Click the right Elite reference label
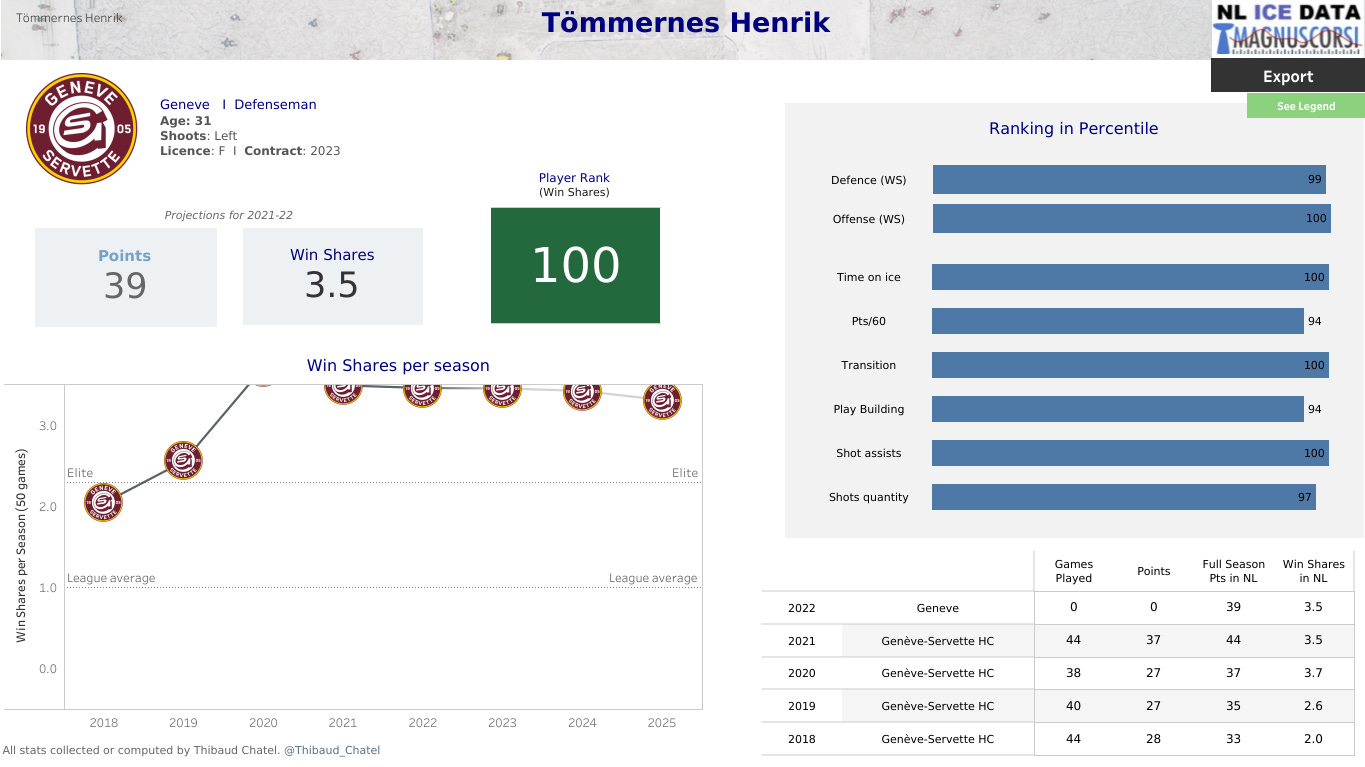The image size is (1365, 767). click(685, 473)
